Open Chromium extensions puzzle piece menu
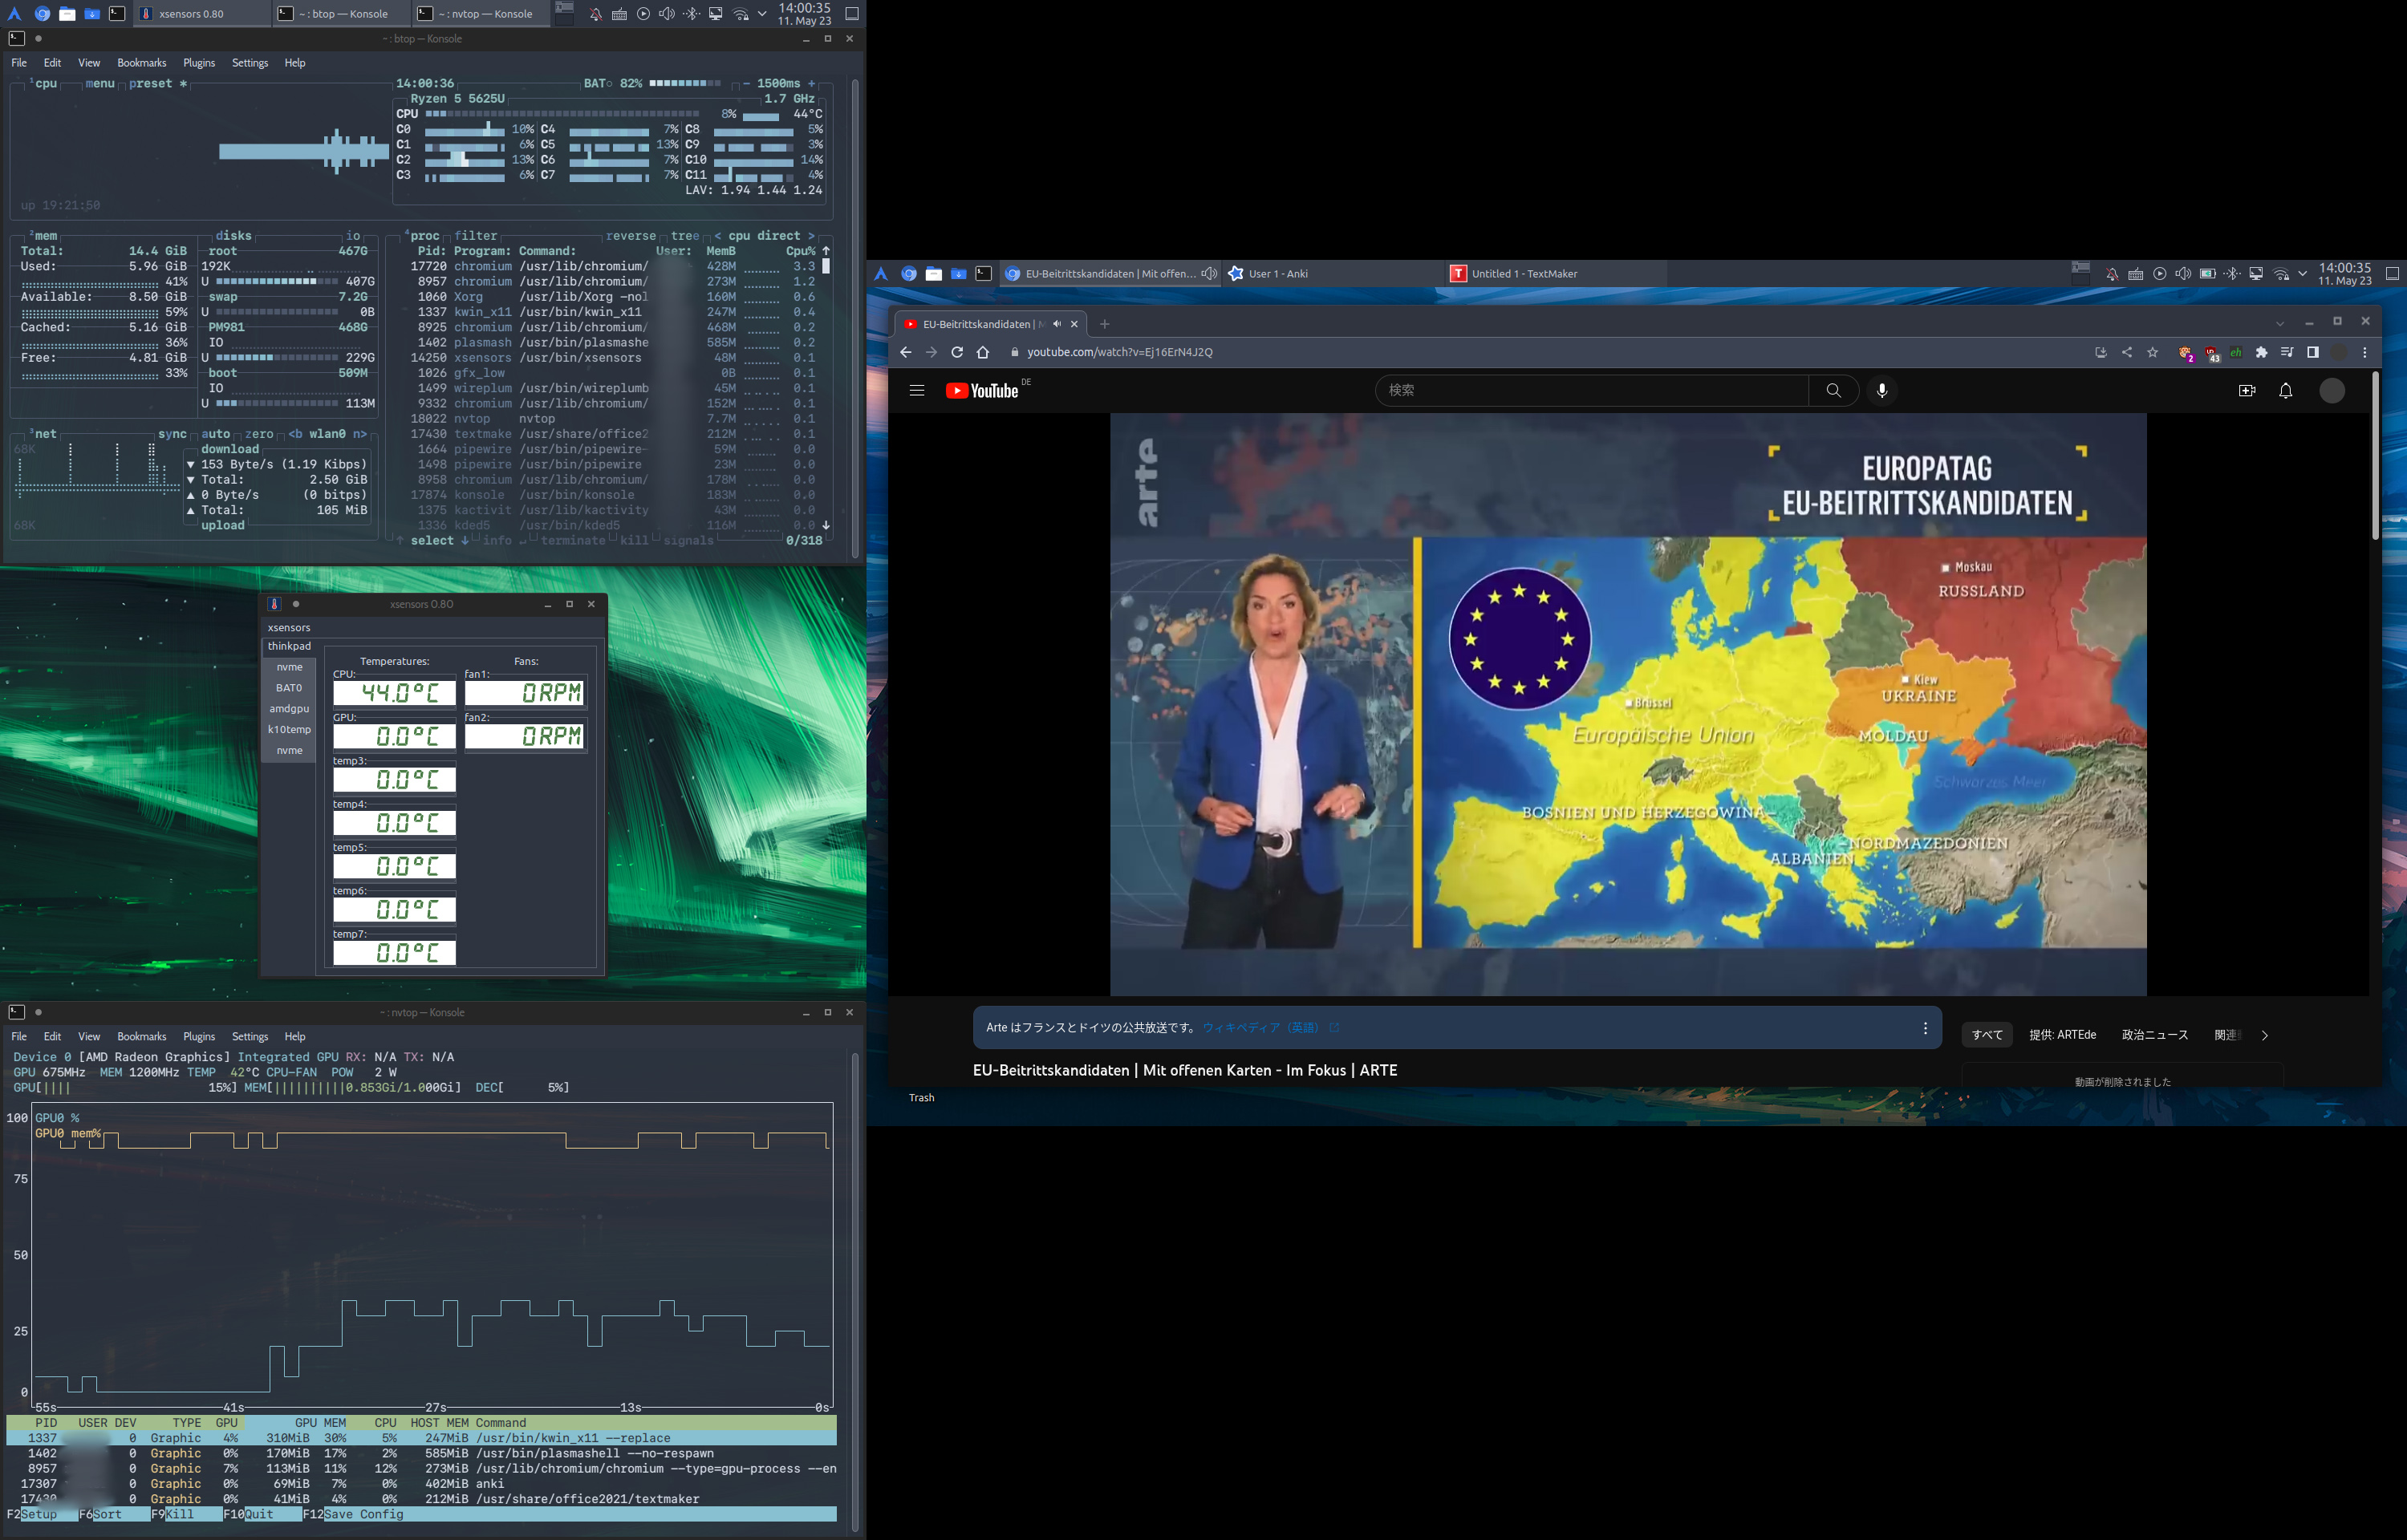Screen dimensions: 2407x1540 [2261, 352]
